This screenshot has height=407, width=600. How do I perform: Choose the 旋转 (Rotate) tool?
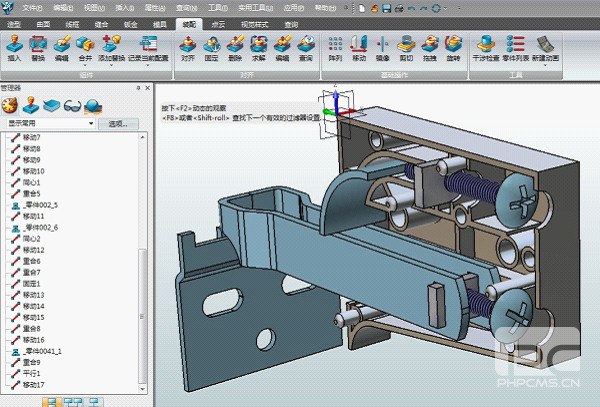(x=451, y=46)
